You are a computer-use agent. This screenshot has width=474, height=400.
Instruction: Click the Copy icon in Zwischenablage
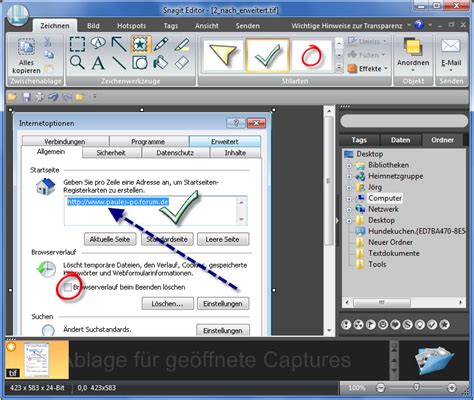[x=49, y=55]
